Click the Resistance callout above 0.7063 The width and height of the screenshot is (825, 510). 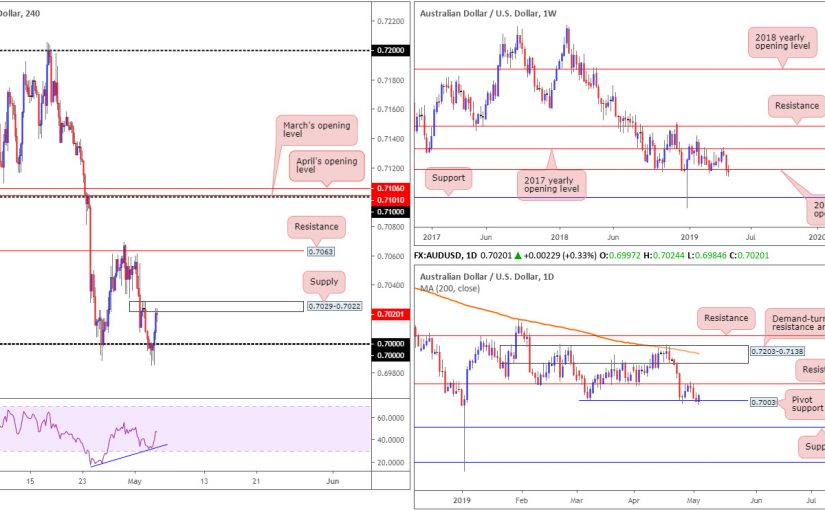316,227
